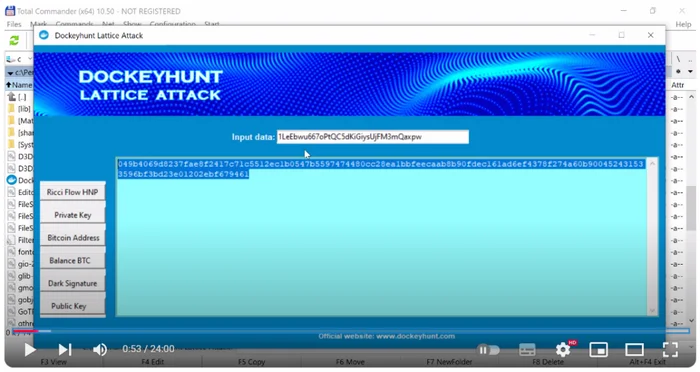The width and height of the screenshot is (700, 372).
Task: Click the Private Key button
Action: pos(73,215)
